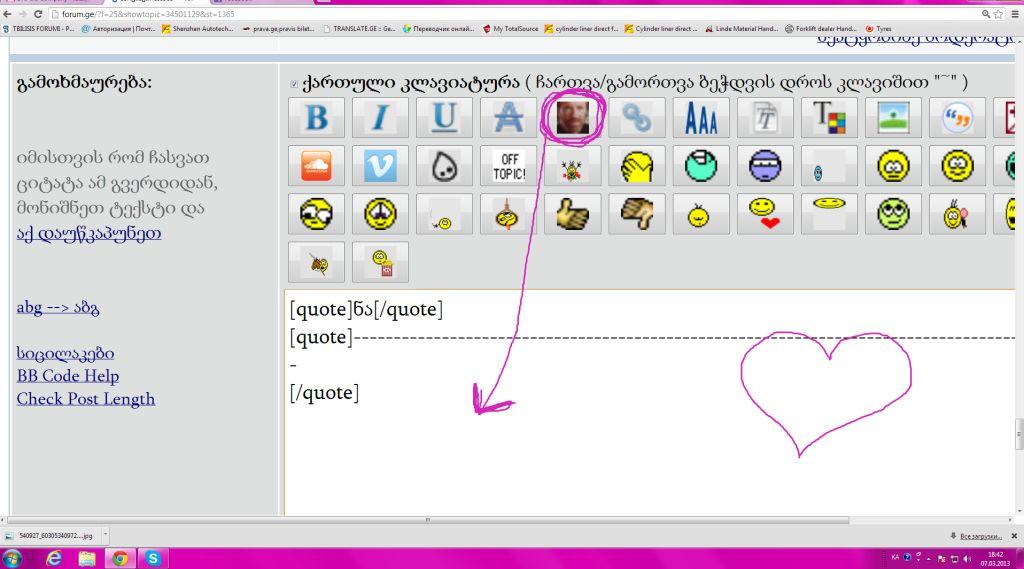Open Chrome menu hamburger button

click(1015, 14)
